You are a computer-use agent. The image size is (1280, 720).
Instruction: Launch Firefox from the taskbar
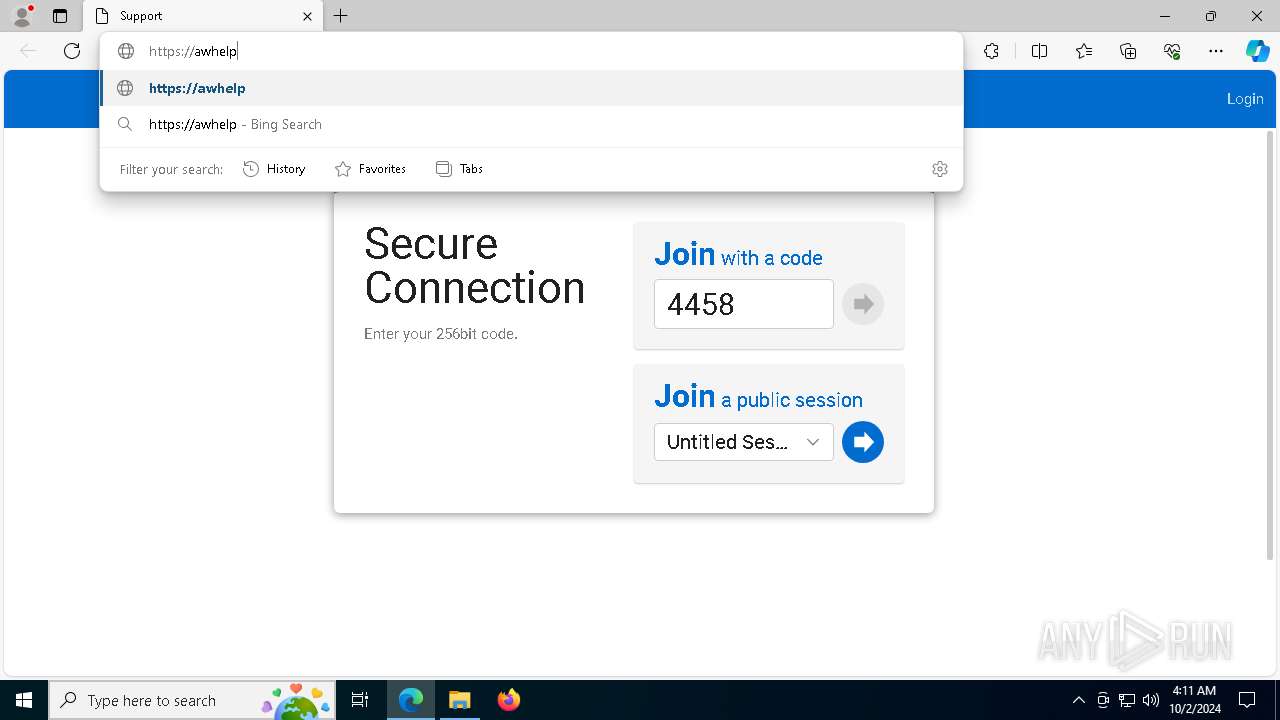click(x=508, y=700)
